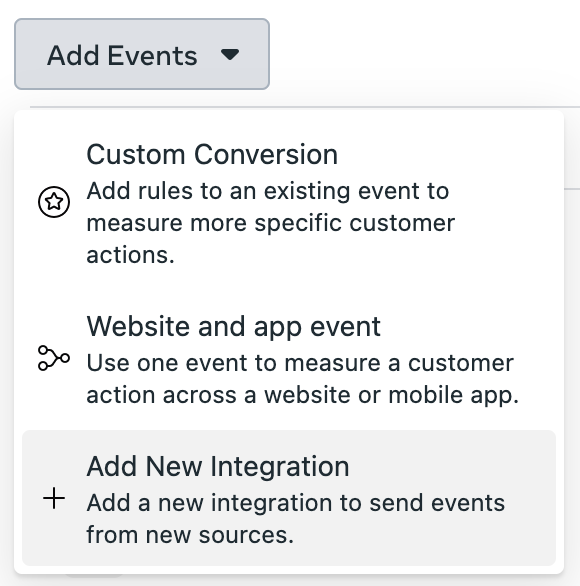The image size is (580, 586).
Task: Click 'Add a new integration to send events' text
Action: (296, 503)
